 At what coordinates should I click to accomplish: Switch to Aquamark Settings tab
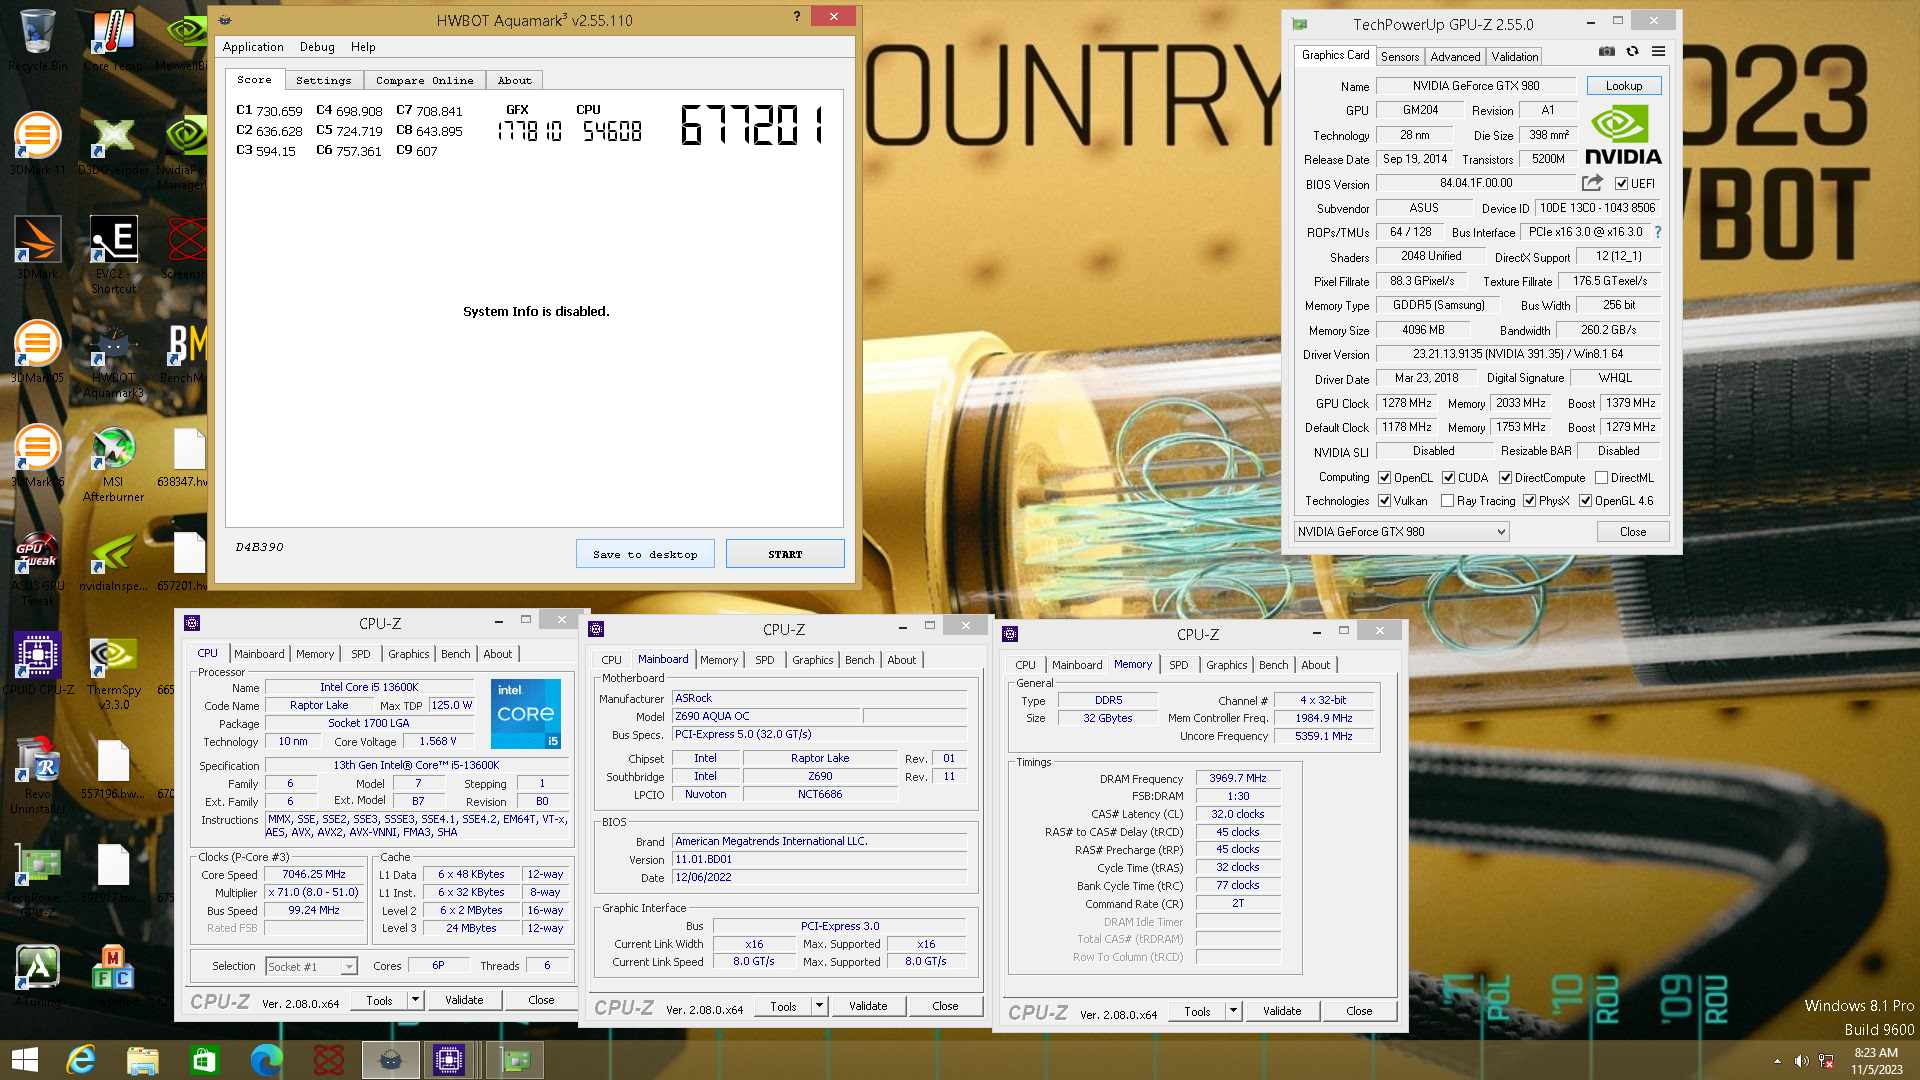click(324, 80)
